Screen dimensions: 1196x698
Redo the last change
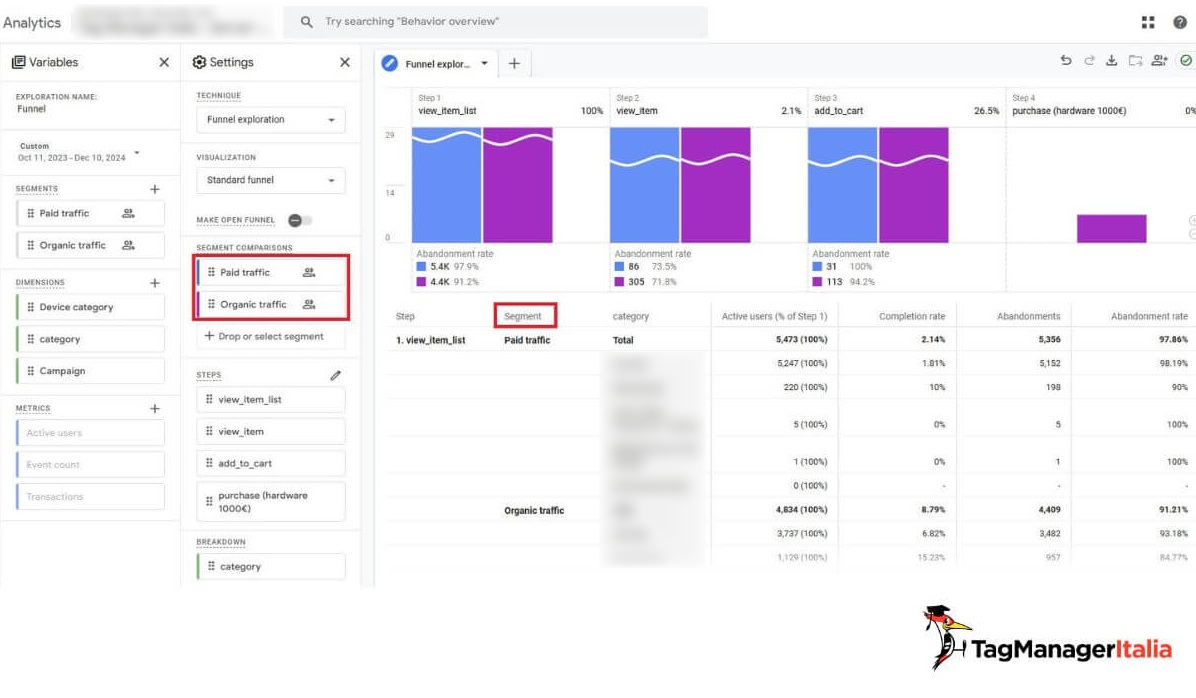[x=1089, y=61]
